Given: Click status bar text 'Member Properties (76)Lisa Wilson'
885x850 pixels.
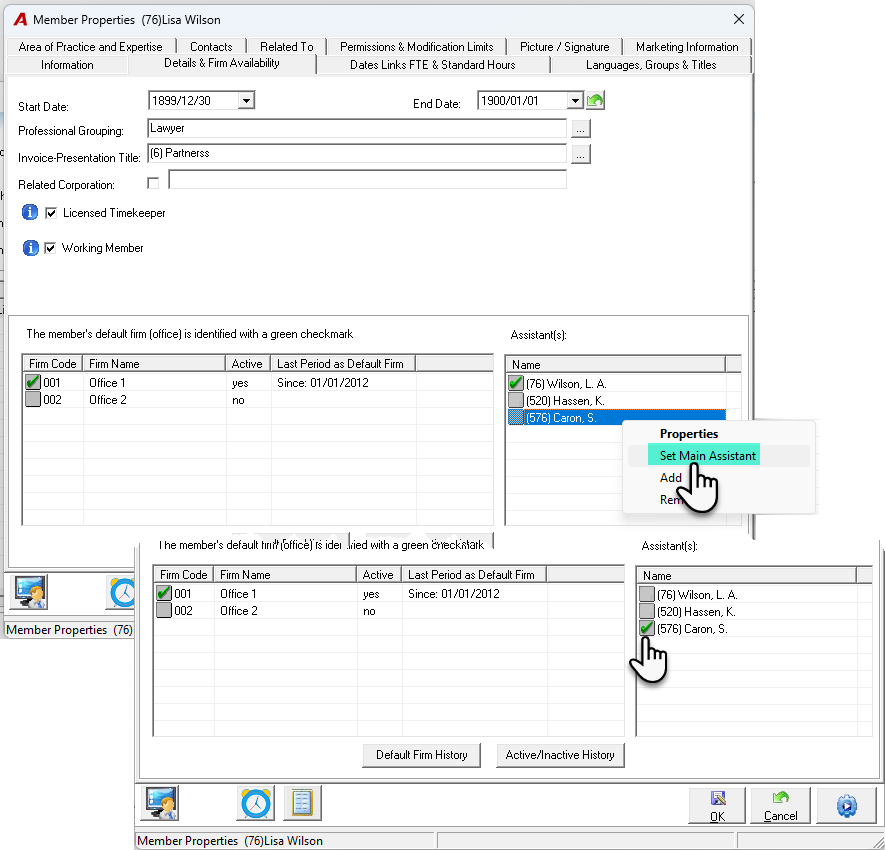Looking at the screenshot, I should point(230,841).
